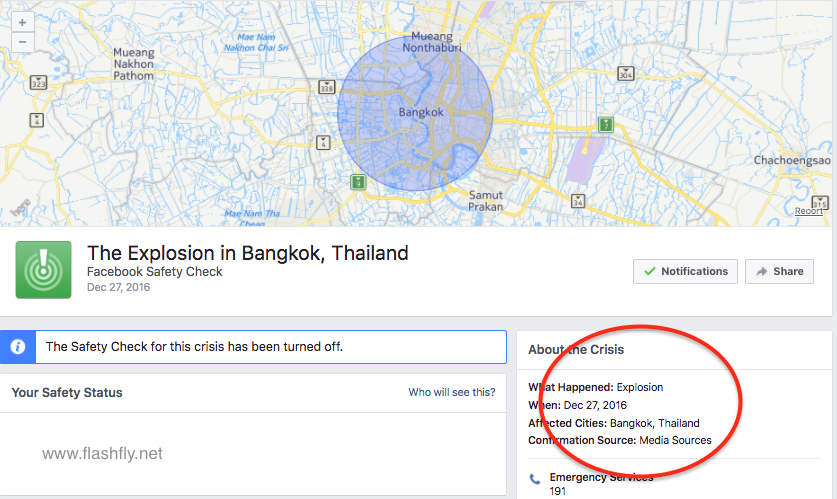The image size is (837, 499).
Task: Zoom out on the map
Action: [x=23, y=42]
